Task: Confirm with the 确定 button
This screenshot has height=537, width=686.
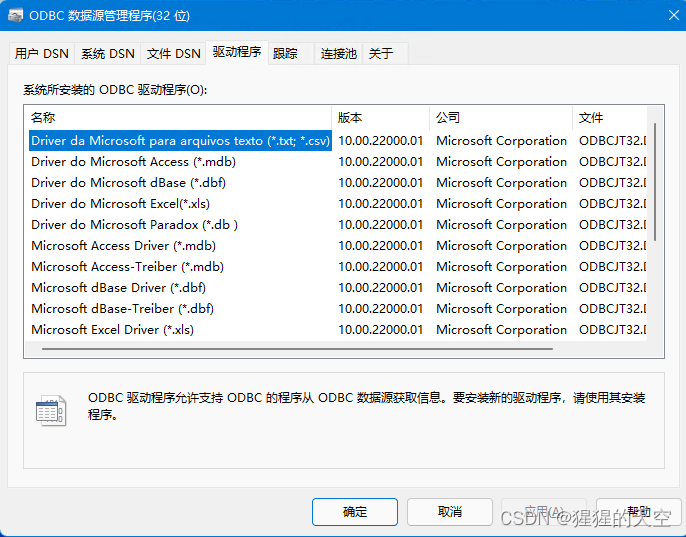Action: 355,512
